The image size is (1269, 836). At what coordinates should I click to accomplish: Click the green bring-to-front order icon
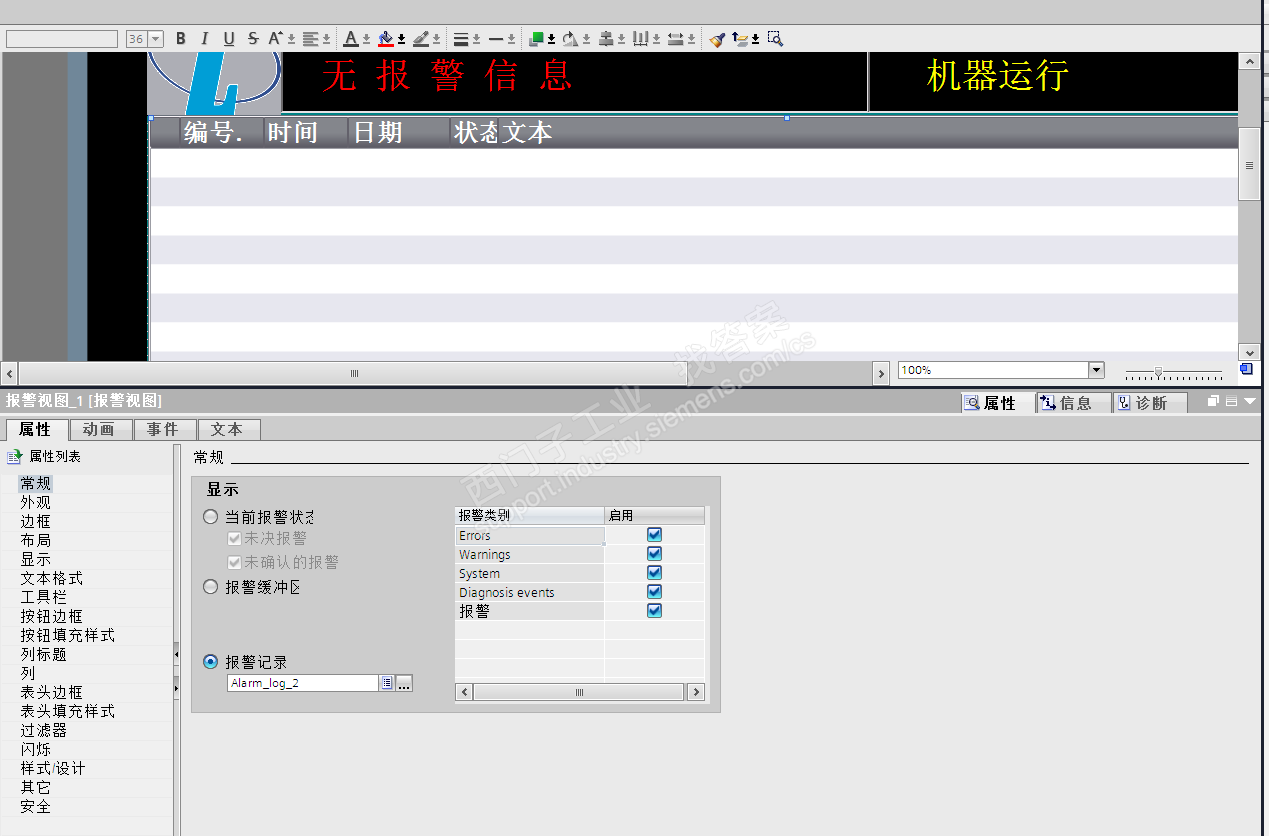pyautogui.click(x=537, y=39)
